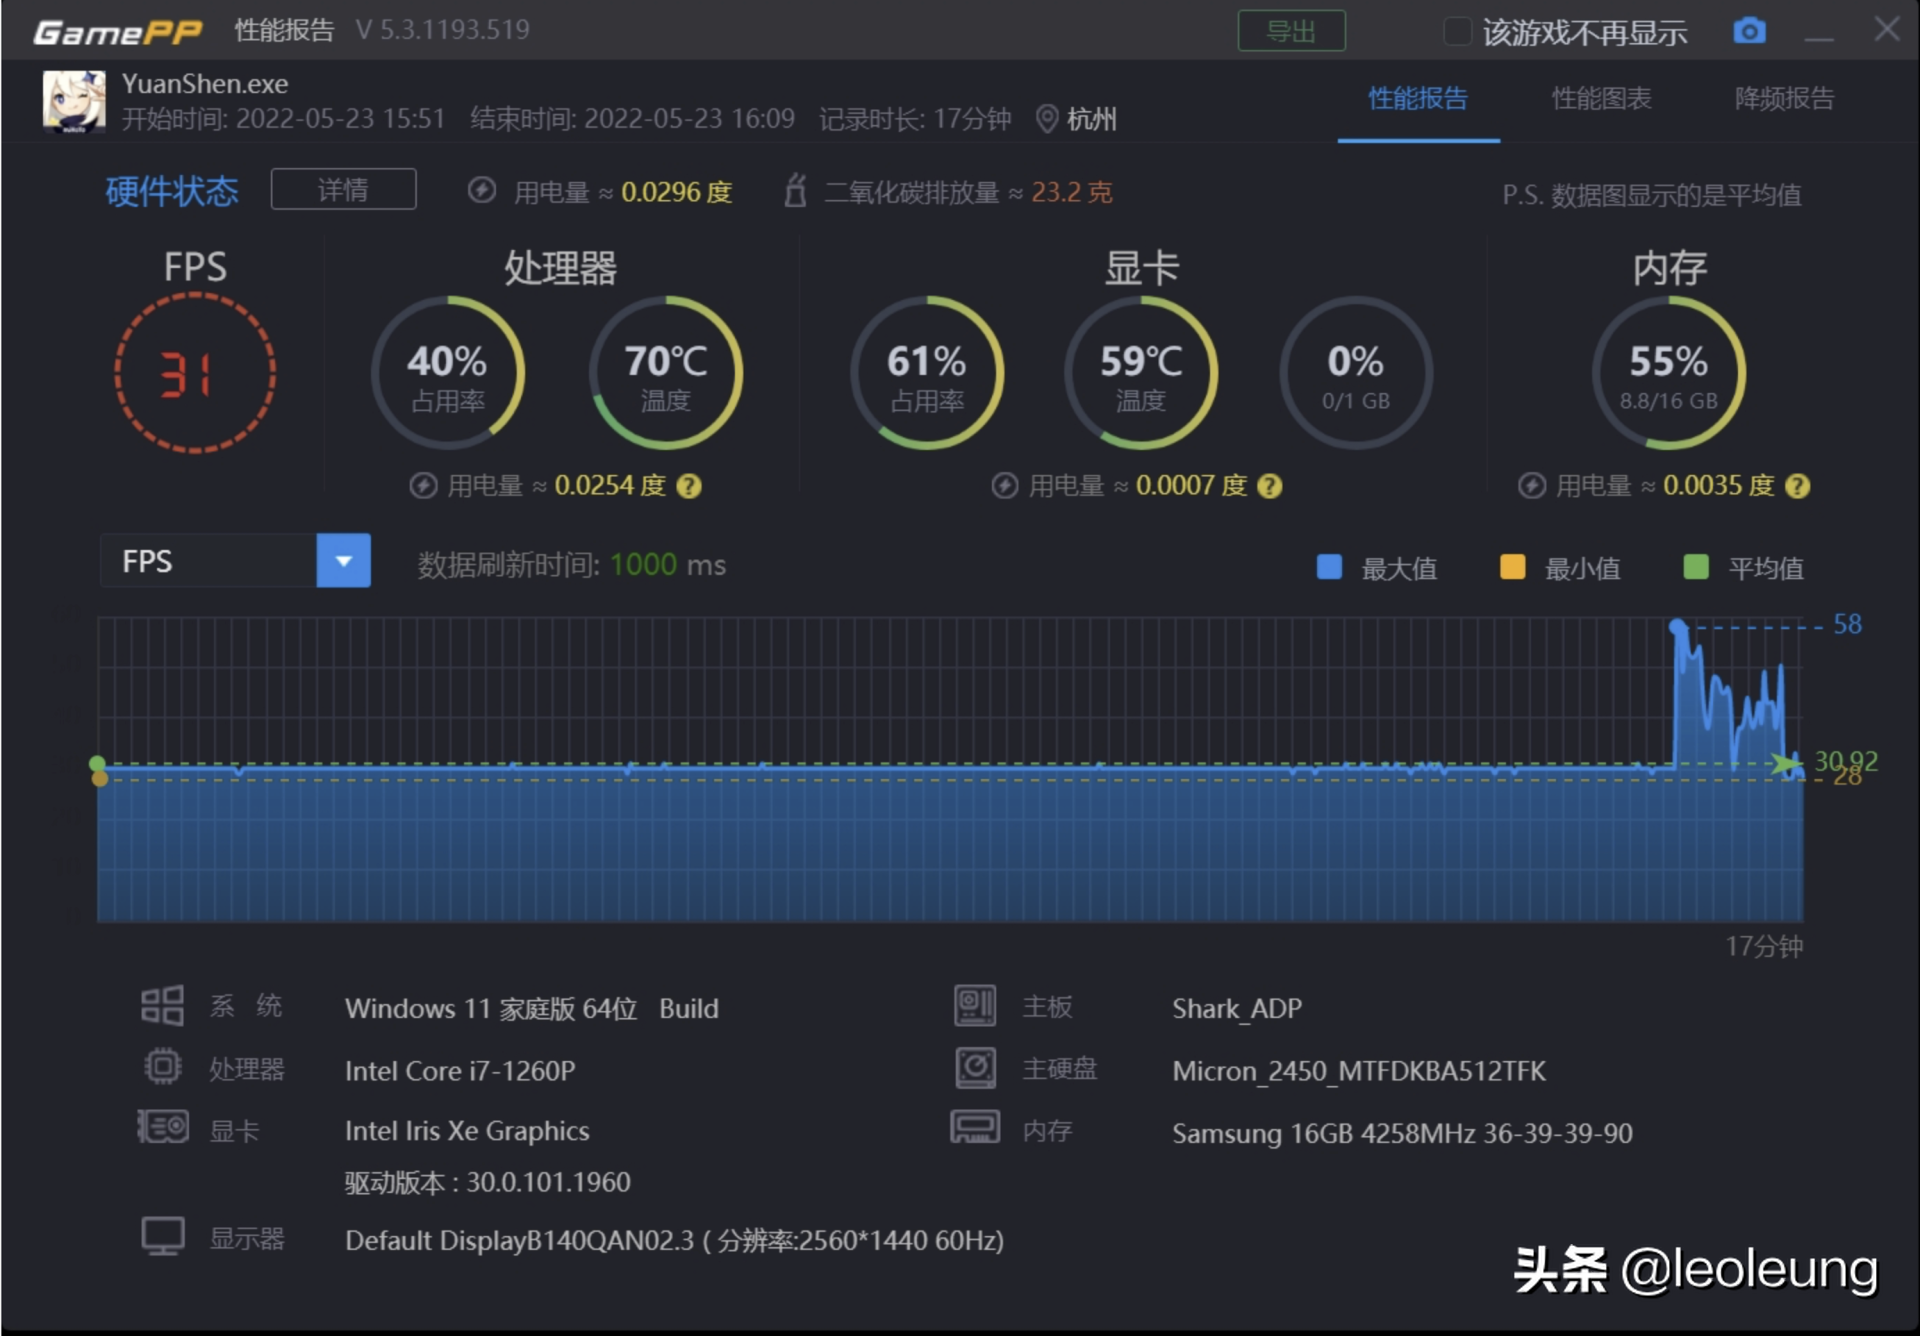Click the 'Micron_2450_MTFDKBA512TFK' text

coord(1359,1071)
